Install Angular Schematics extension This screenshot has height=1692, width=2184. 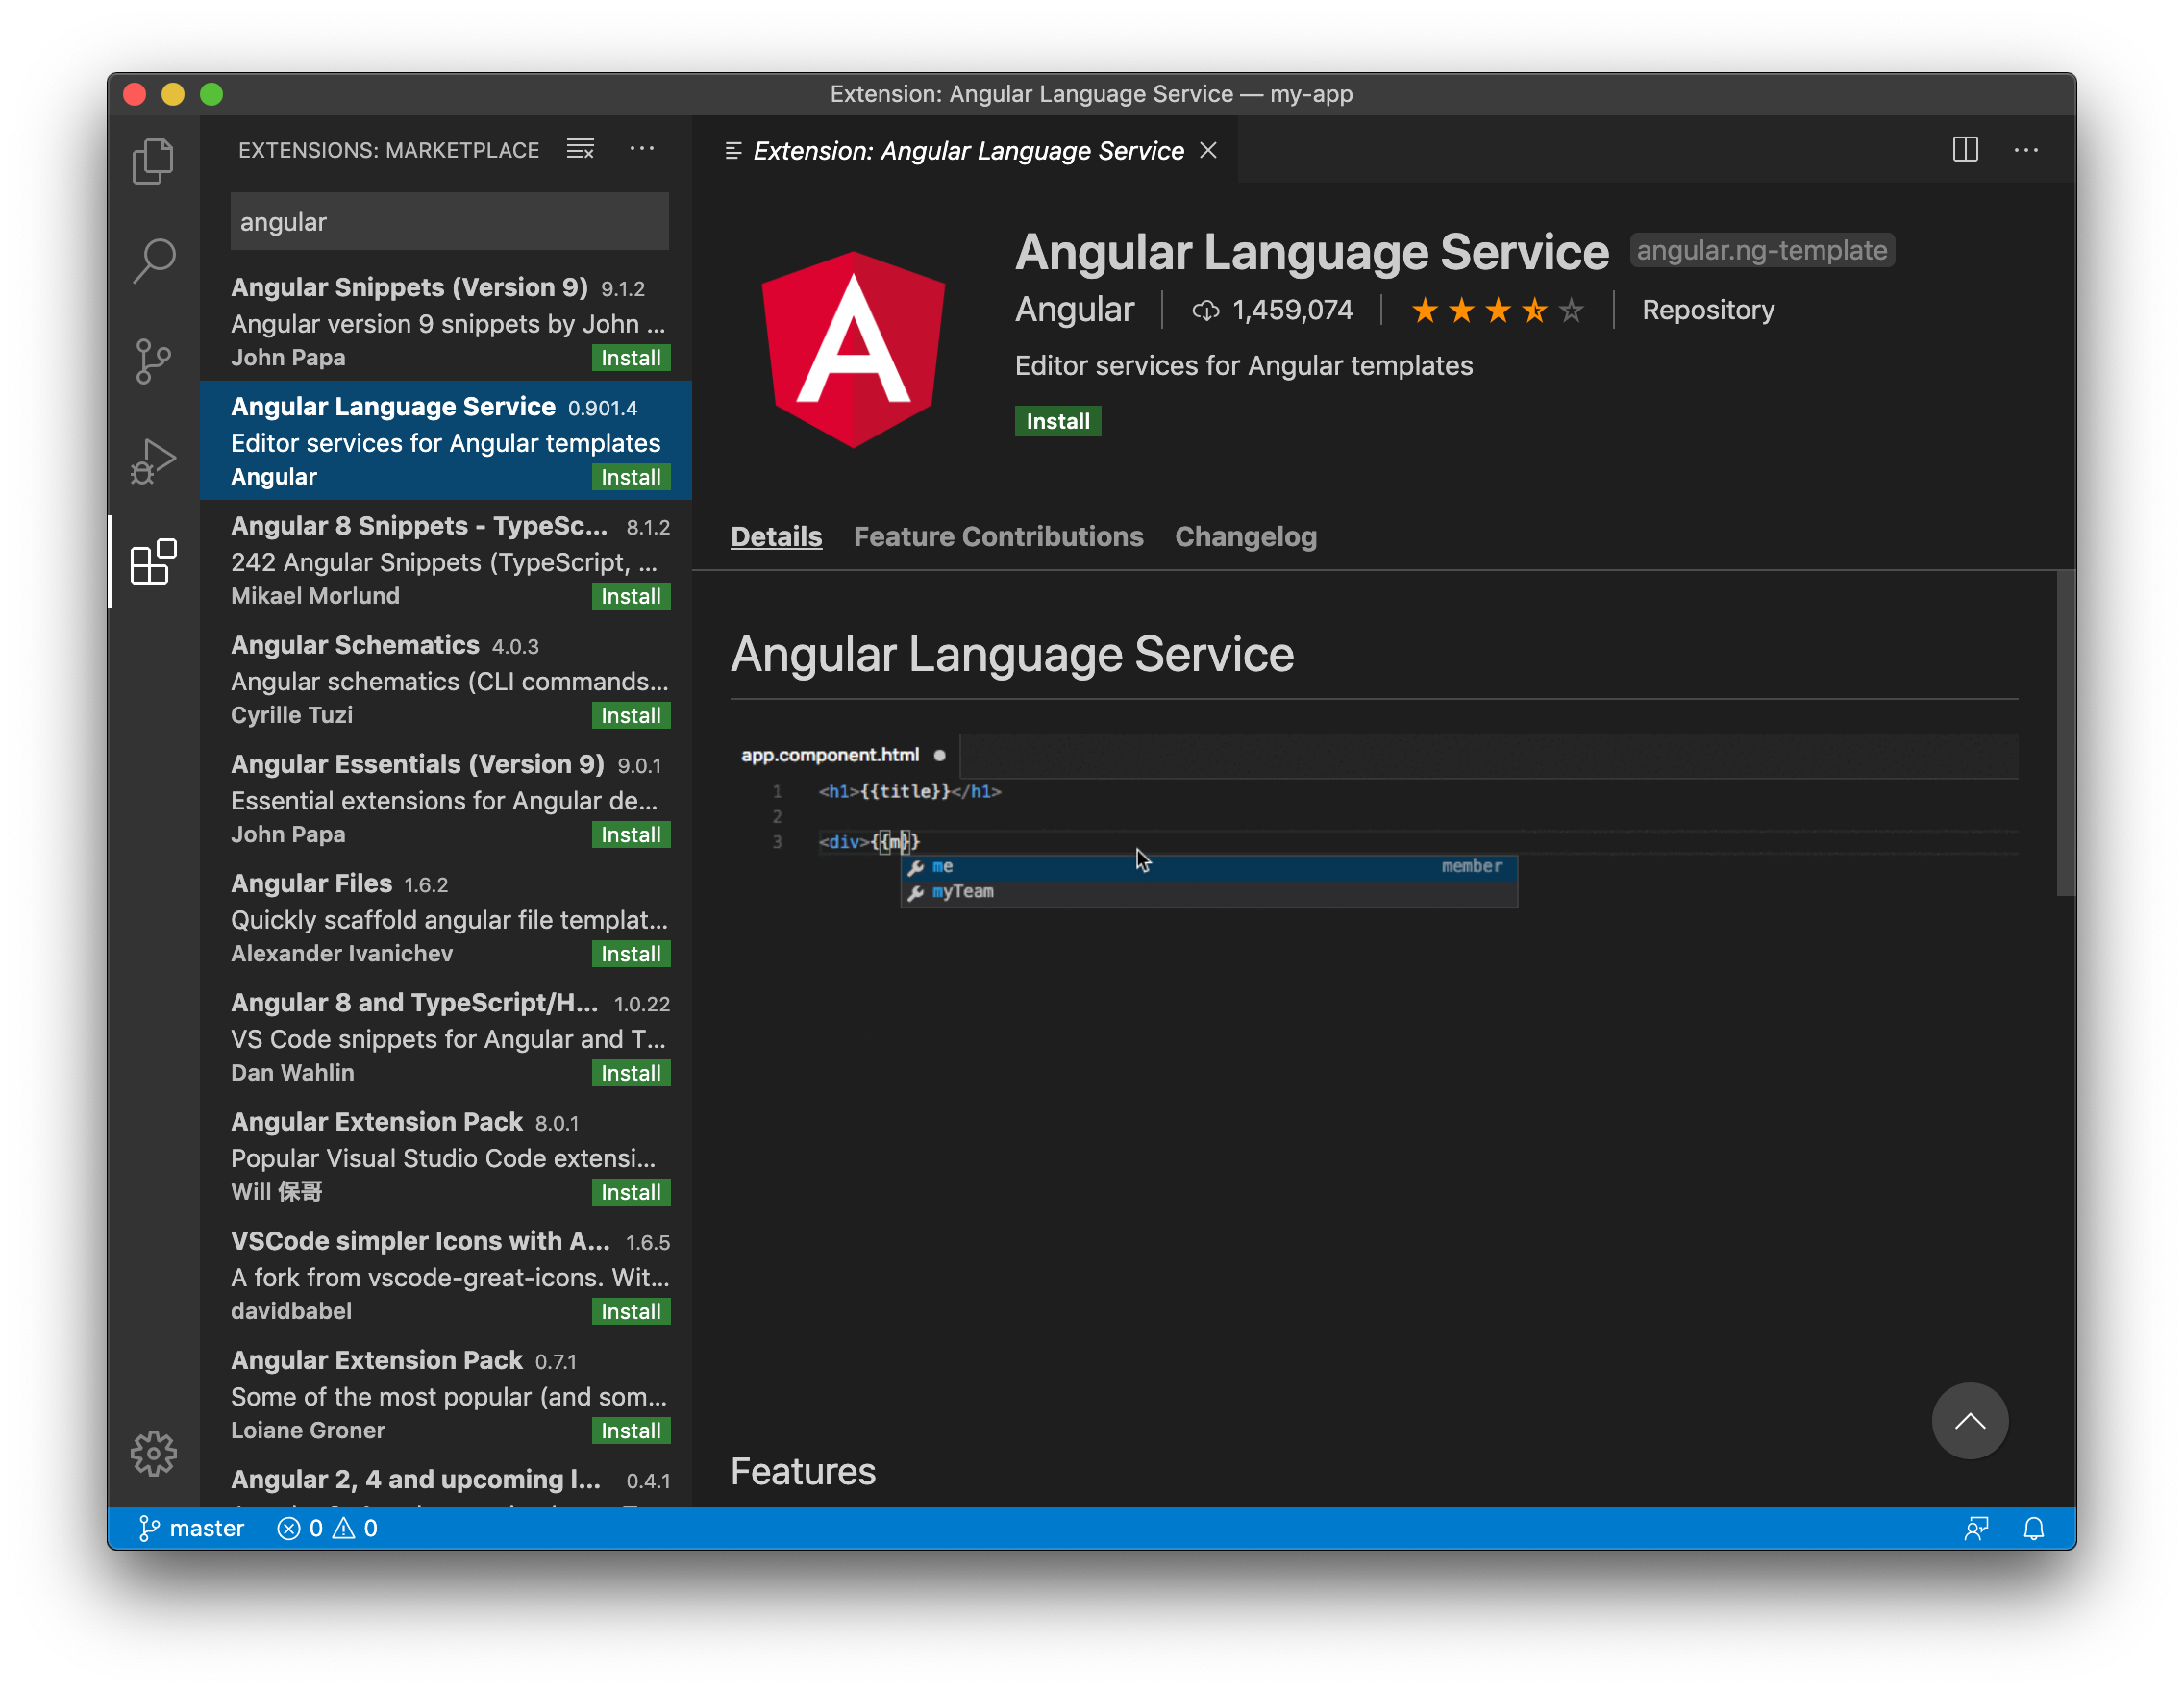click(x=630, y=715)
